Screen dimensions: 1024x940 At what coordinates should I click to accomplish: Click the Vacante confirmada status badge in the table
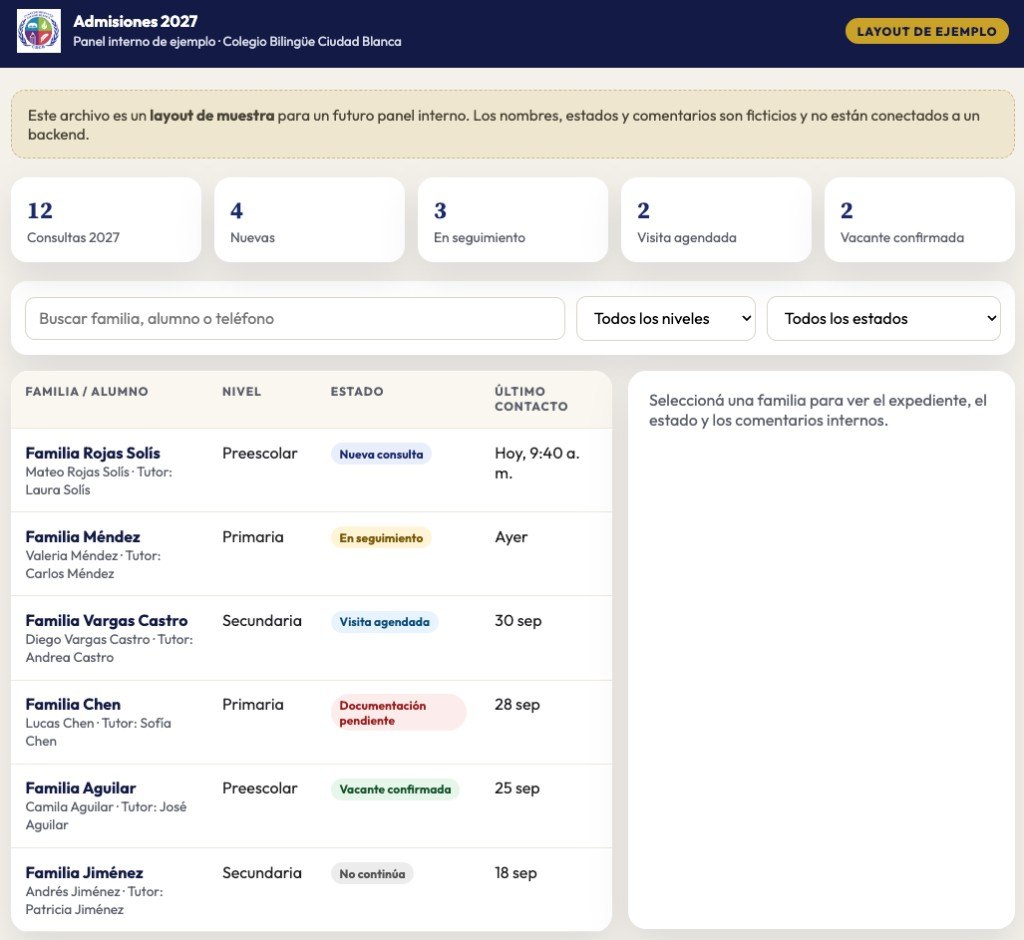[x=395, y=789]
